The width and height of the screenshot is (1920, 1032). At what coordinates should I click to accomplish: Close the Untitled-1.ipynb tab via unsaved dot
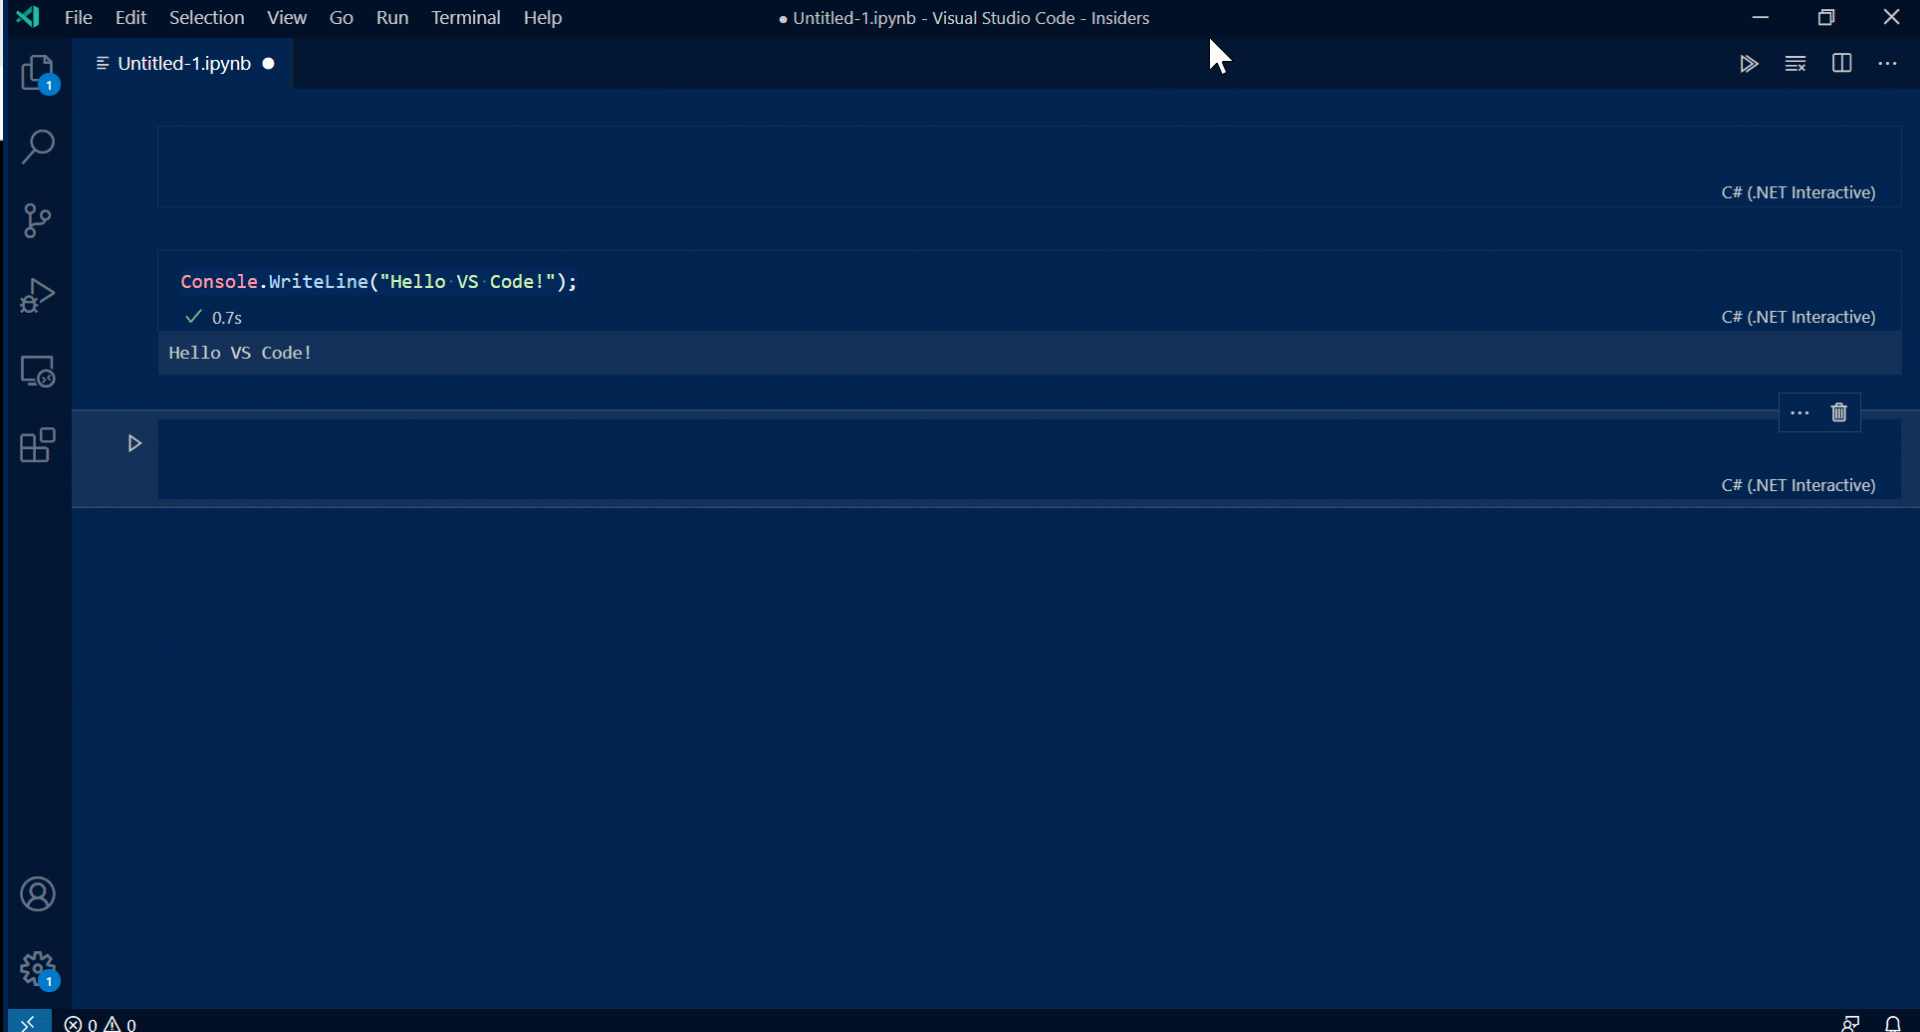(268, 63)
